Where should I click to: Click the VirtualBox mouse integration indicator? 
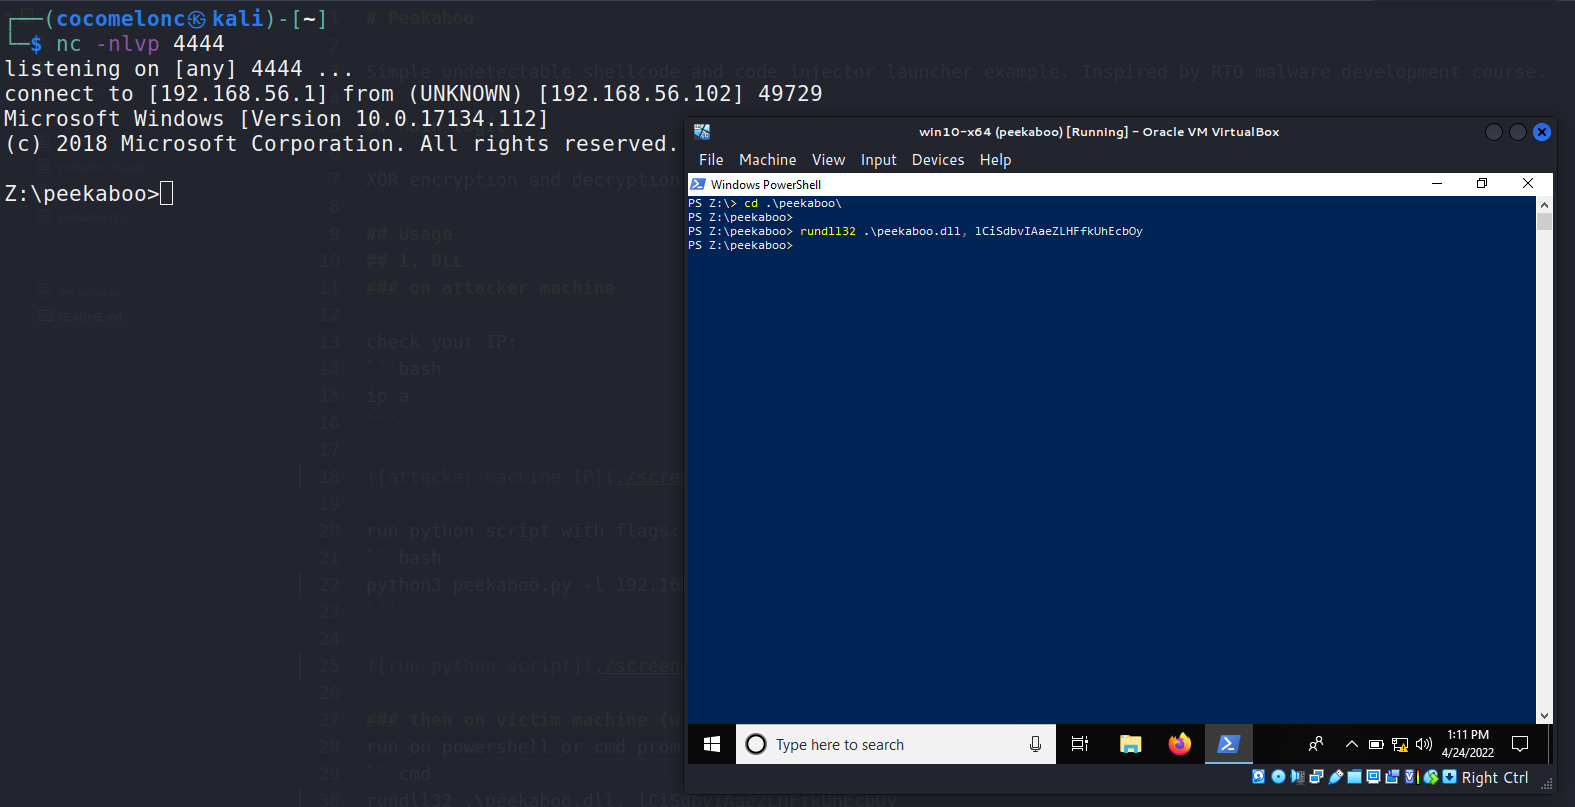[1431, 777]
